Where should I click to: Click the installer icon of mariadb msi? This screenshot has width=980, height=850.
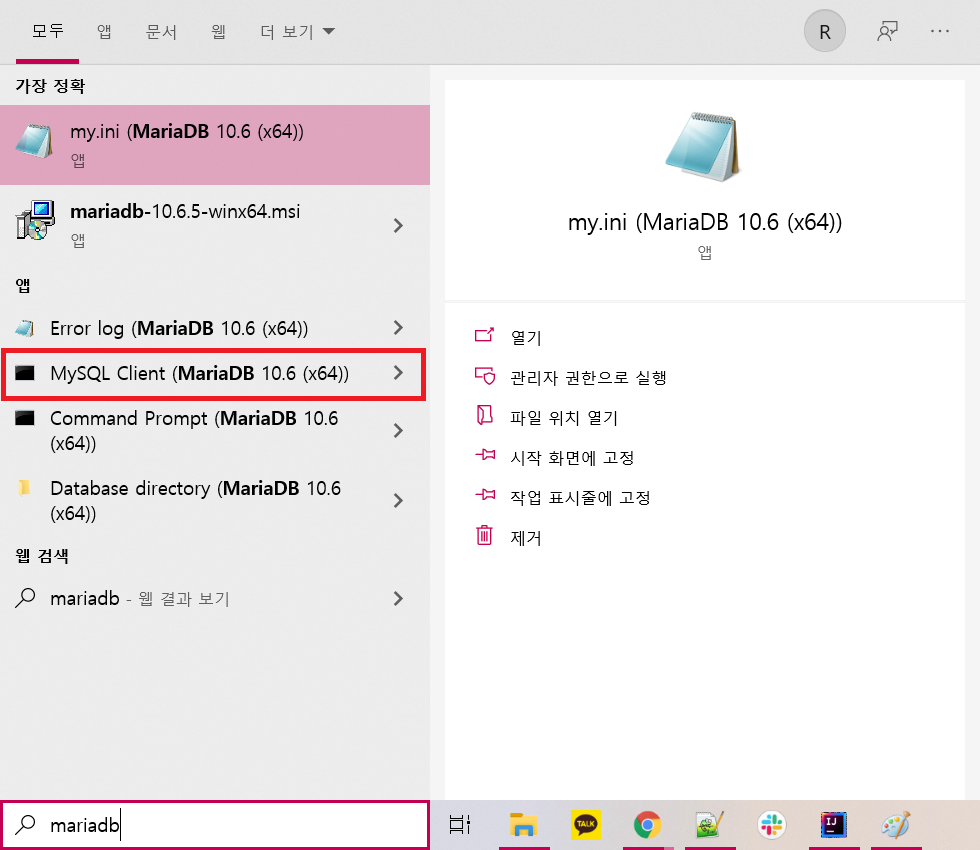click(35, 220)
